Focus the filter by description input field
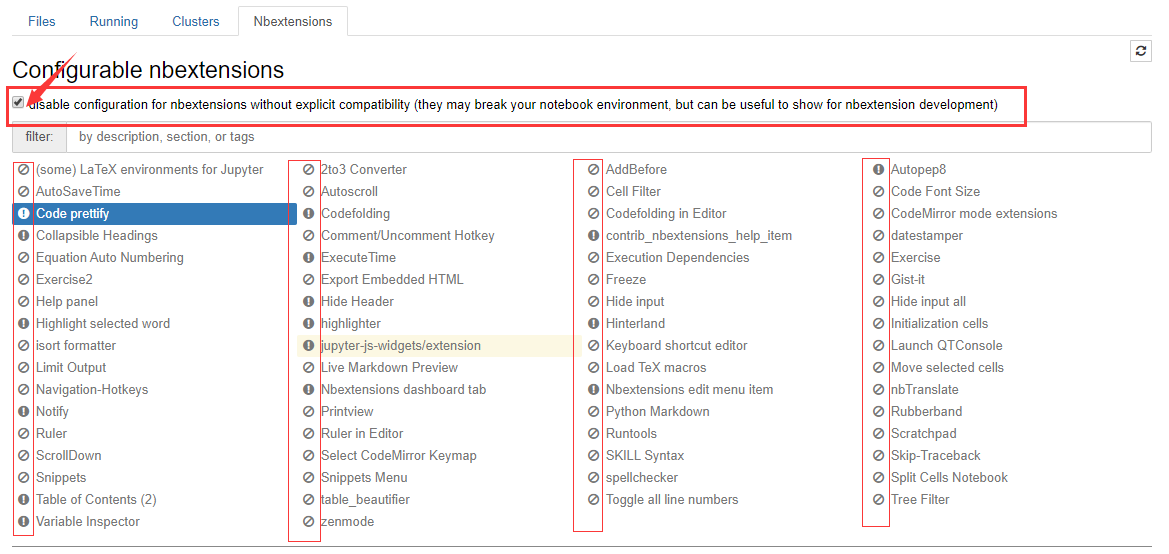 tap(608, 137)
